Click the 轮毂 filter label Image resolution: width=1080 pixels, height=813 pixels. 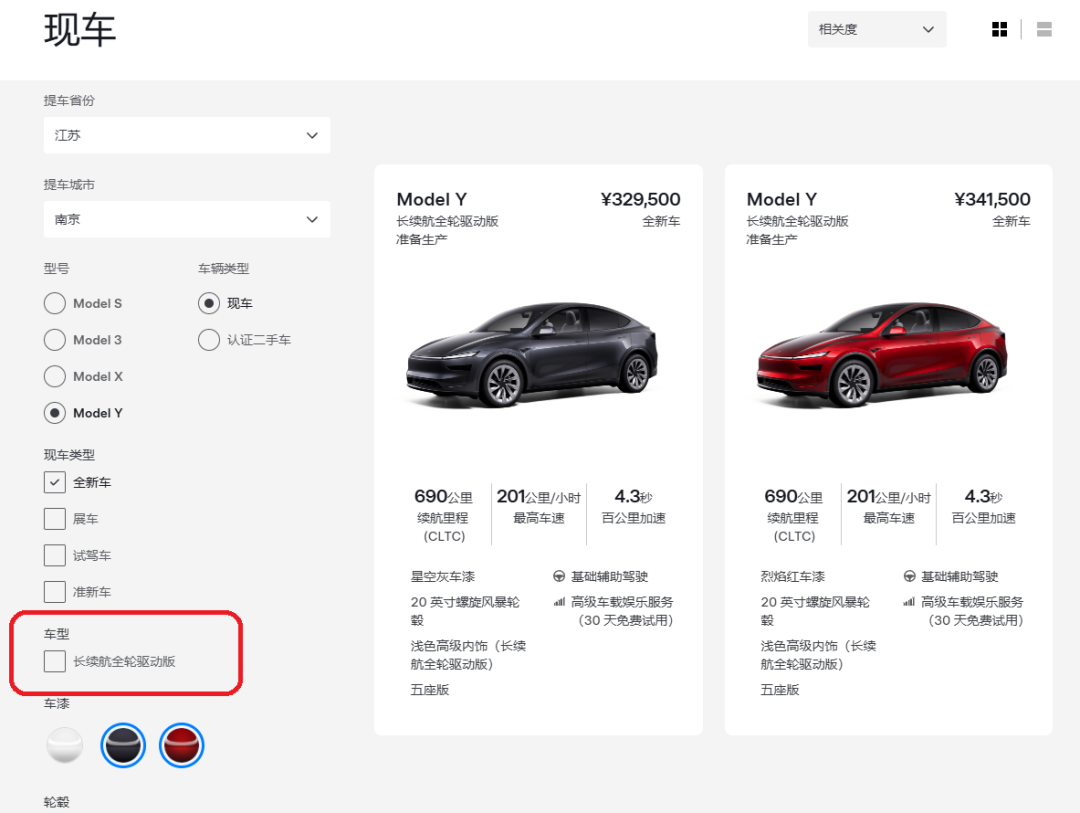pos(56,802)
